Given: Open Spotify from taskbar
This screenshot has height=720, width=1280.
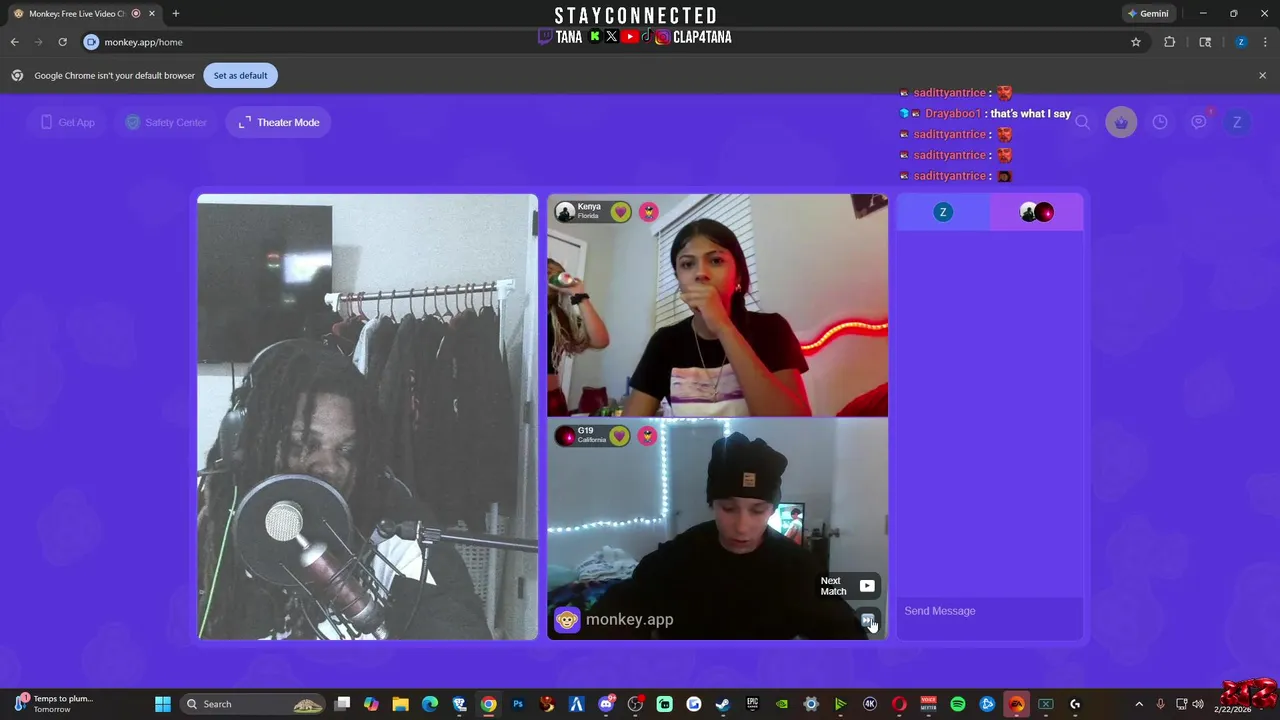Looking at the screenshot, I should [x=958, y=704].
